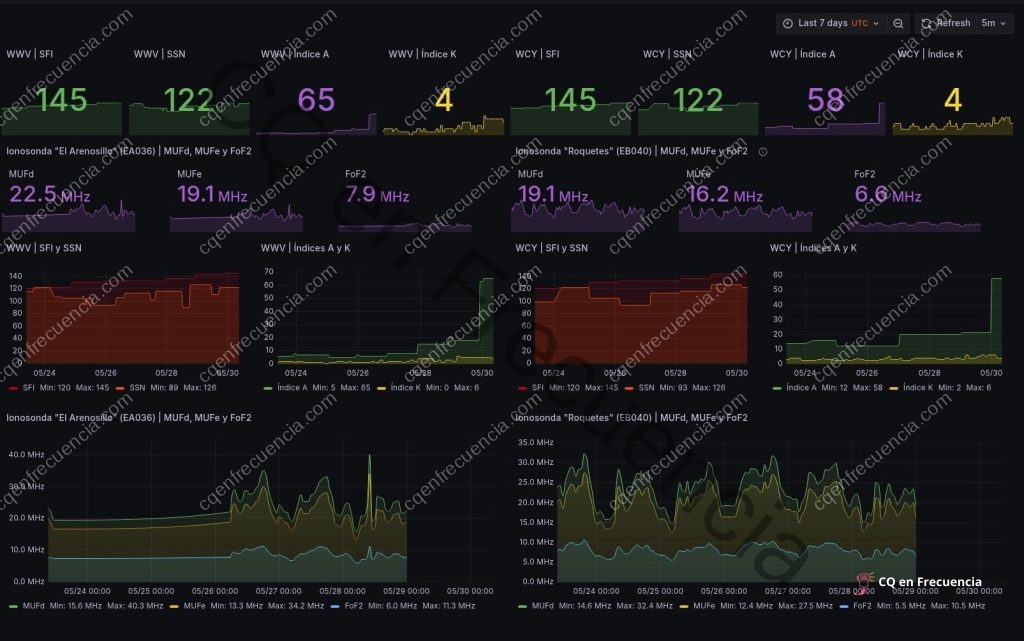The image size is (1024, 641).
Task: Open the WWV | Índices A y K panel menu
Action: [x=305, y=247]
